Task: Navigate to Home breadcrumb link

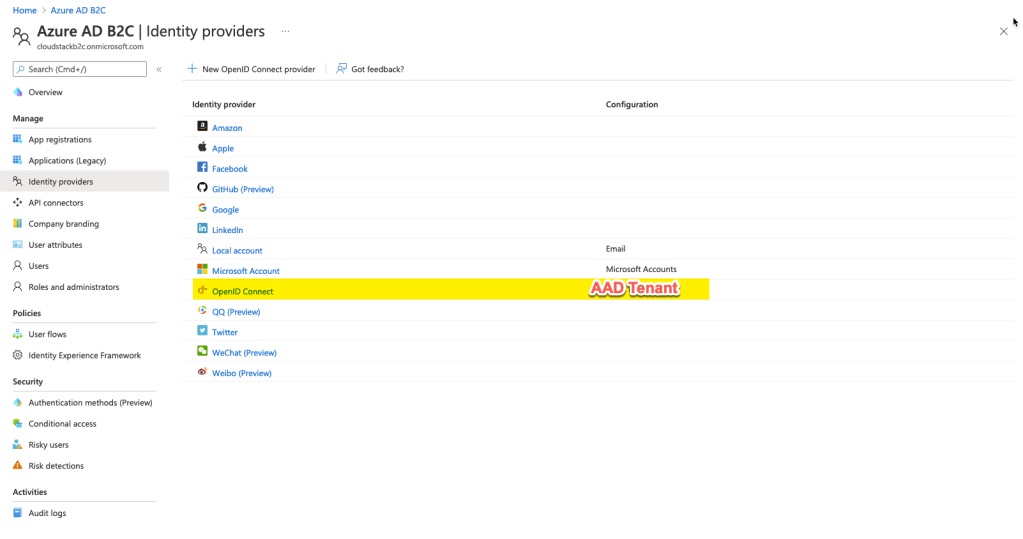Action: (x=24, y=10)
